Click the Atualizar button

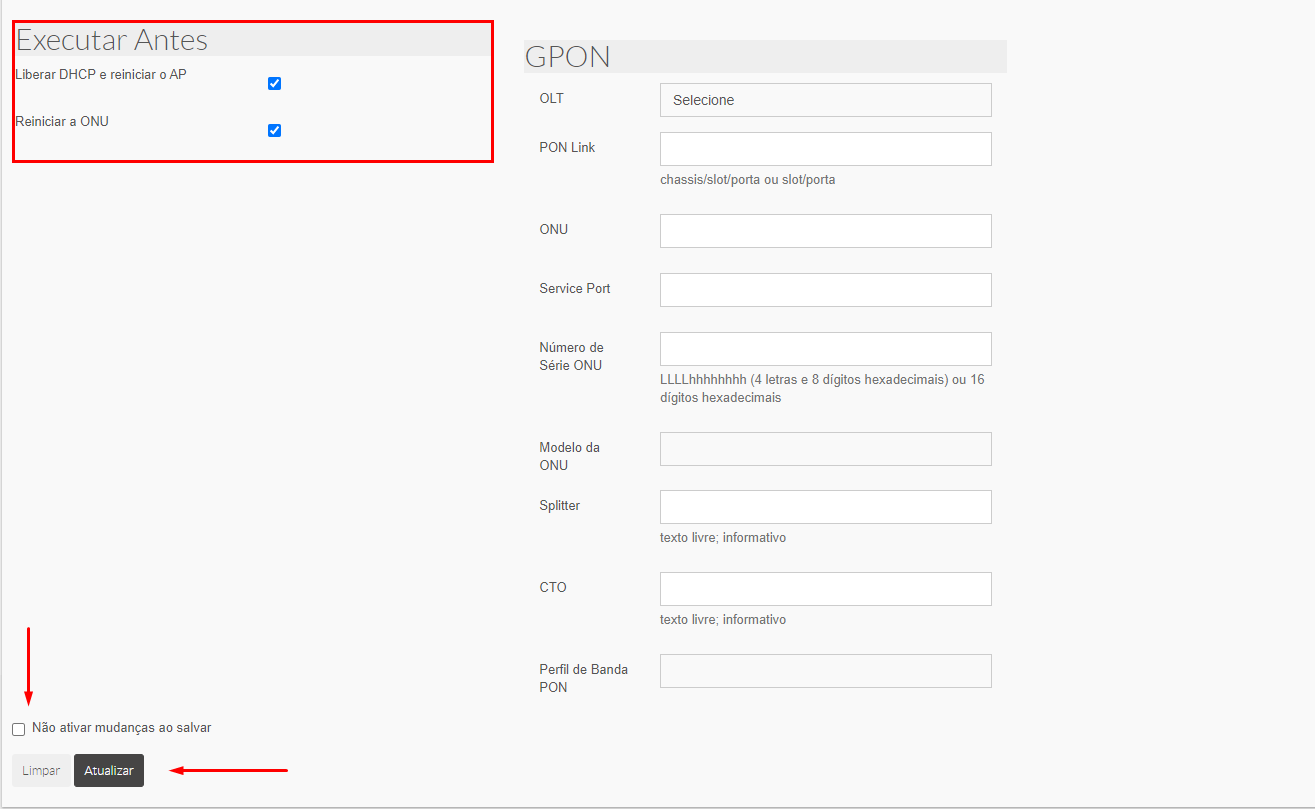109,771
